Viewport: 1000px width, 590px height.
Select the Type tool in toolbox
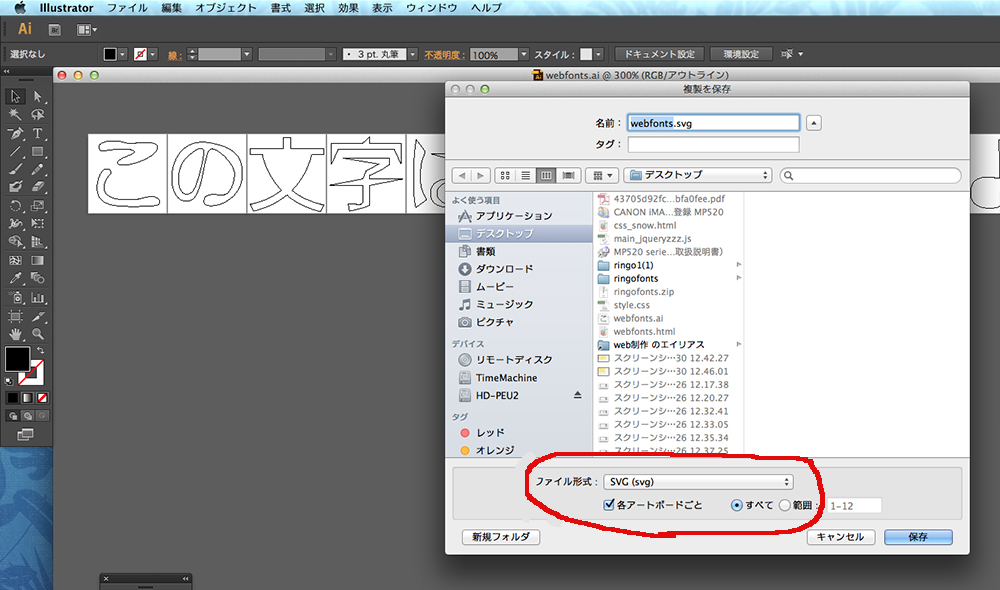tap(38, 133)
